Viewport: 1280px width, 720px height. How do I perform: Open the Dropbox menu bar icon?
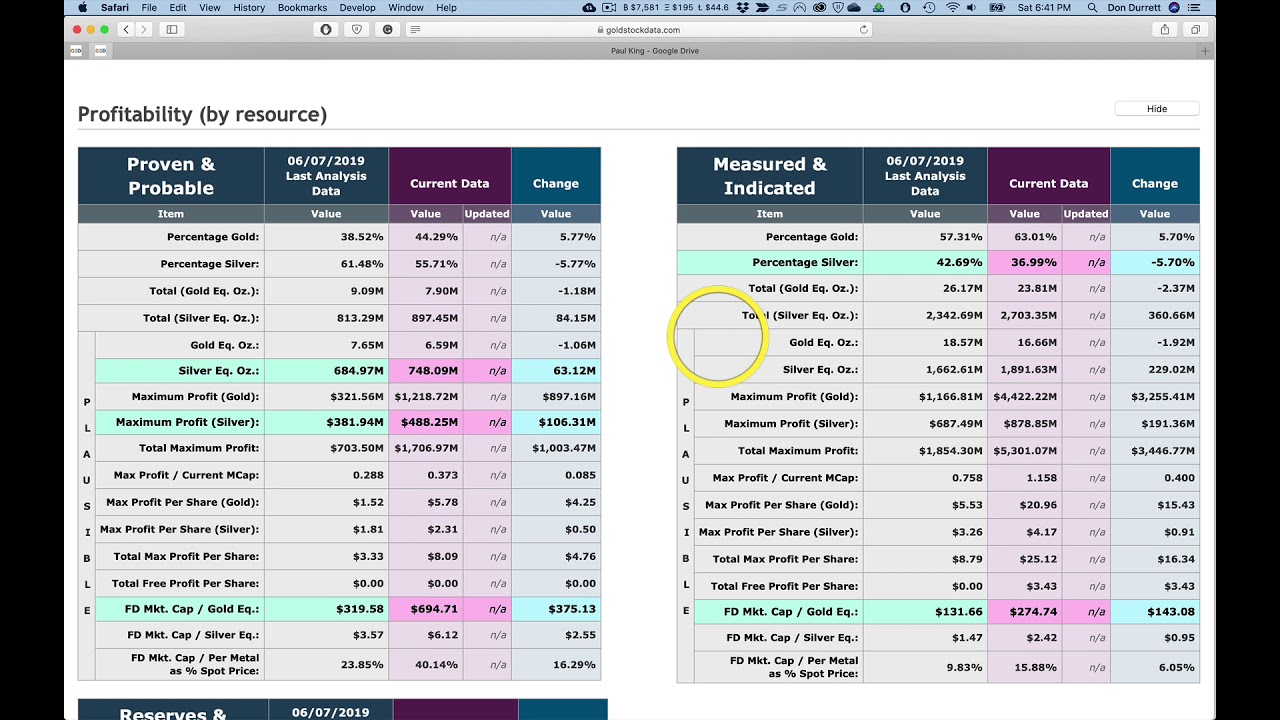(x=743, y=7)
